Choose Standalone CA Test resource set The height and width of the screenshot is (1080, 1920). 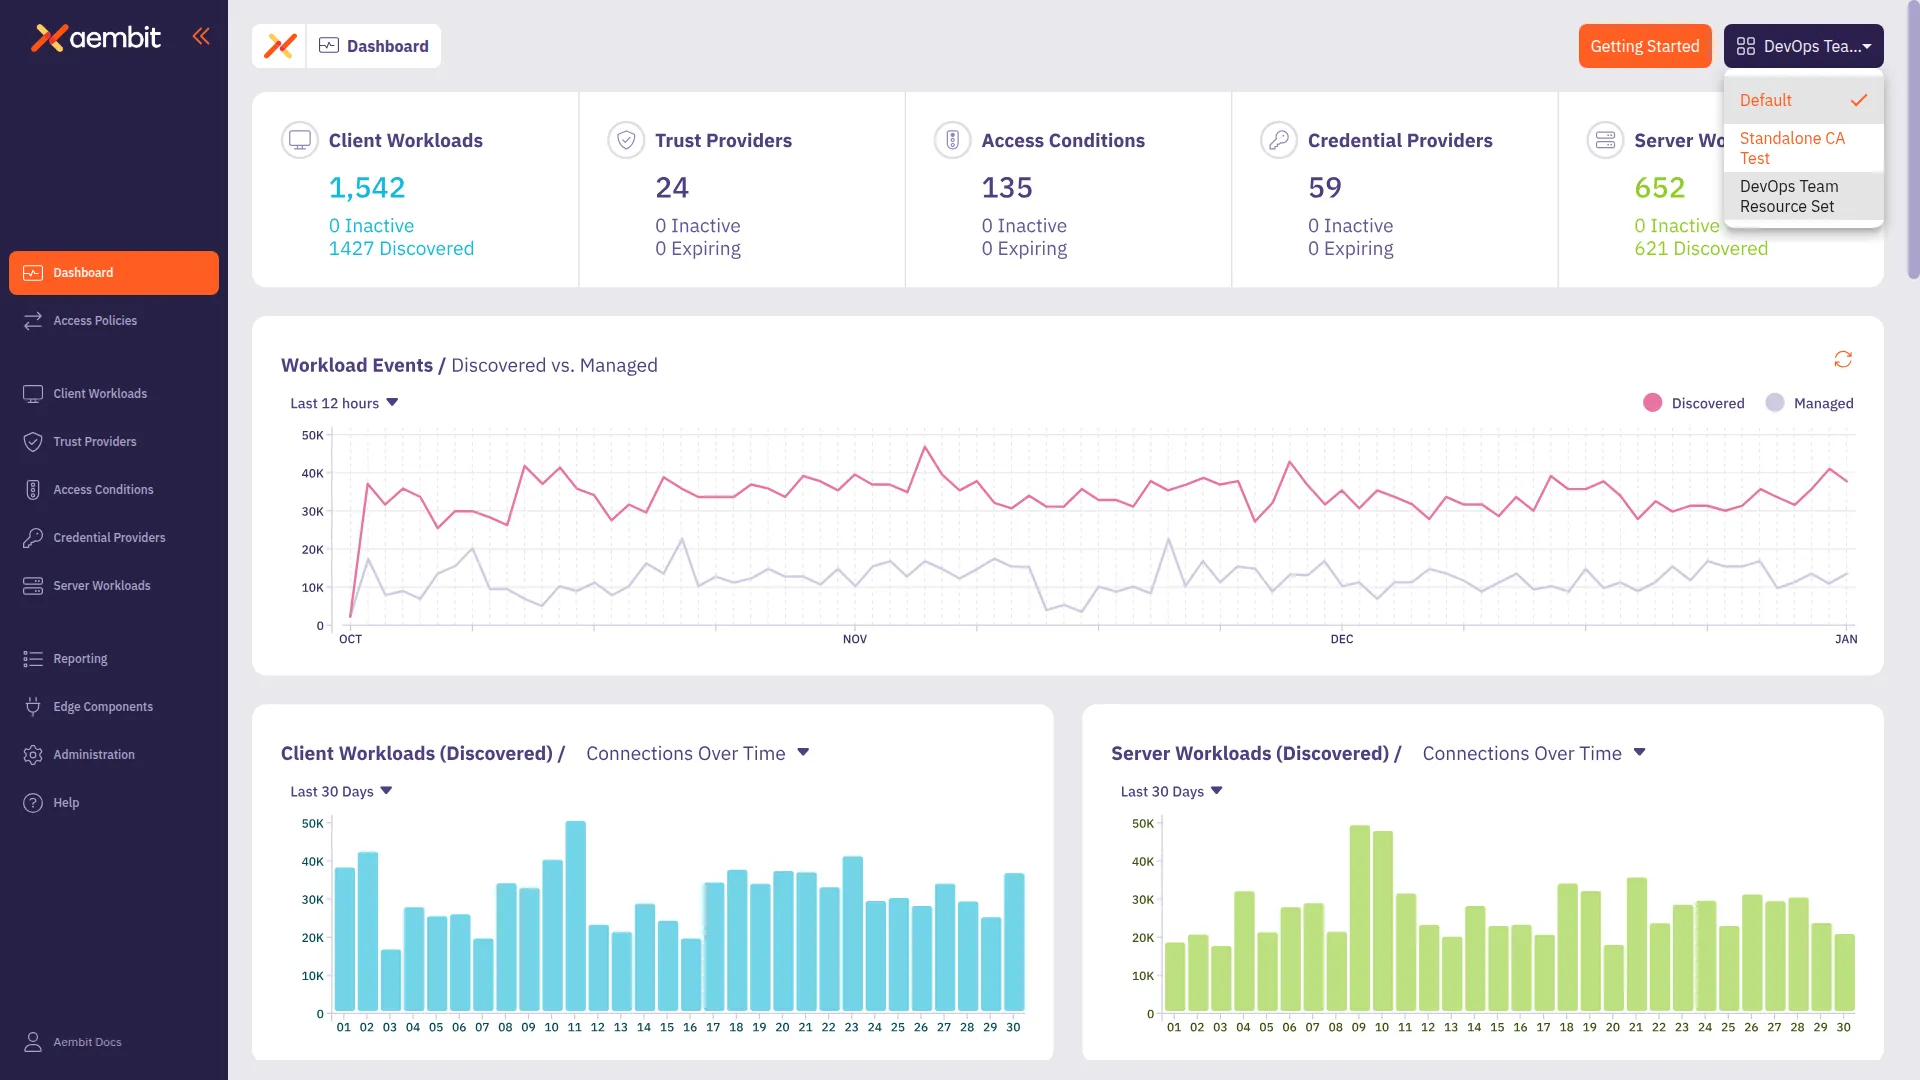tap(1792, 148)
